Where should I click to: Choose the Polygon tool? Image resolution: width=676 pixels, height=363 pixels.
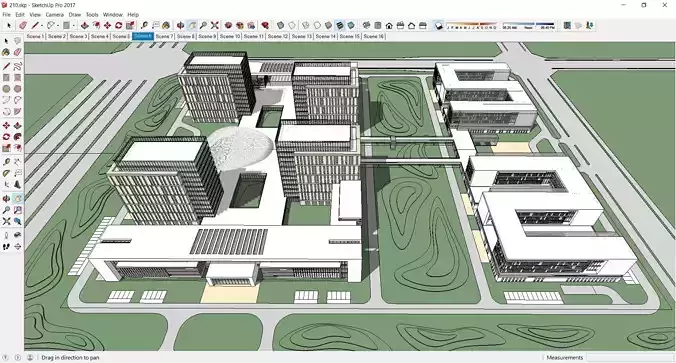(x=17, y=89)
